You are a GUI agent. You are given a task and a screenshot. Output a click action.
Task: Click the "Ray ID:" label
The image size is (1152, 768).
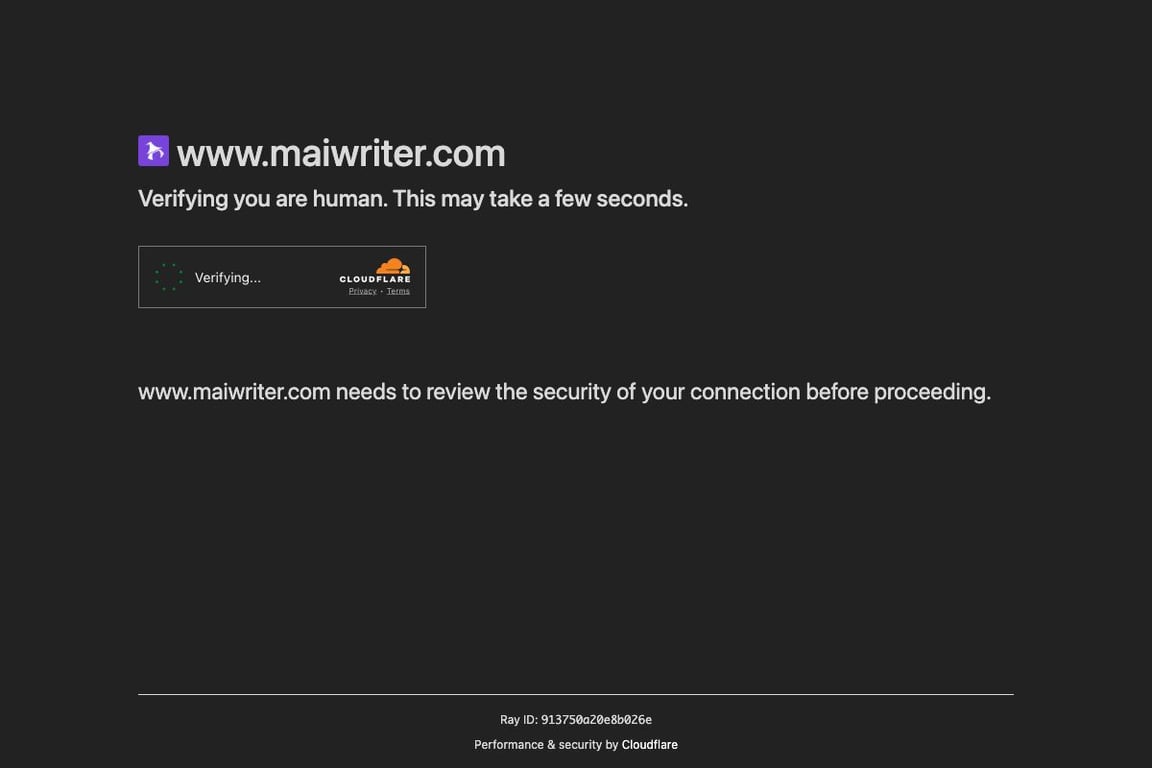pyautogui.click(x=519, y=719)
